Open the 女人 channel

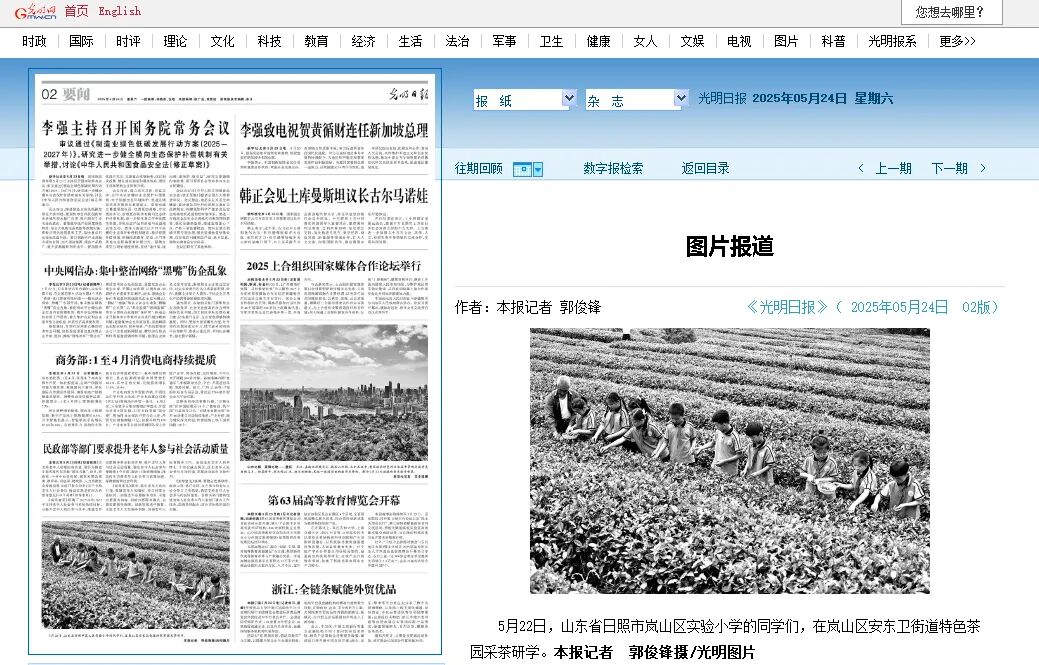tap(645, 41)
